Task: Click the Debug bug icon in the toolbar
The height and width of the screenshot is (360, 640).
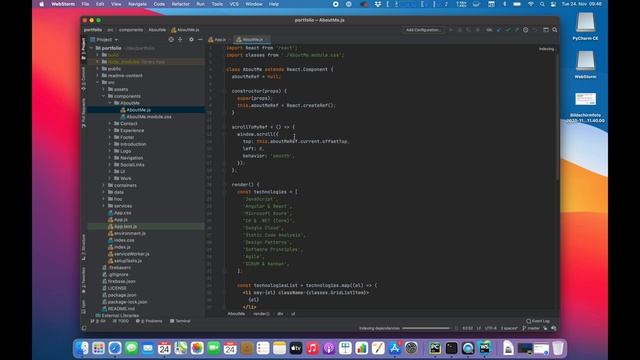Action: coord(460,30)
